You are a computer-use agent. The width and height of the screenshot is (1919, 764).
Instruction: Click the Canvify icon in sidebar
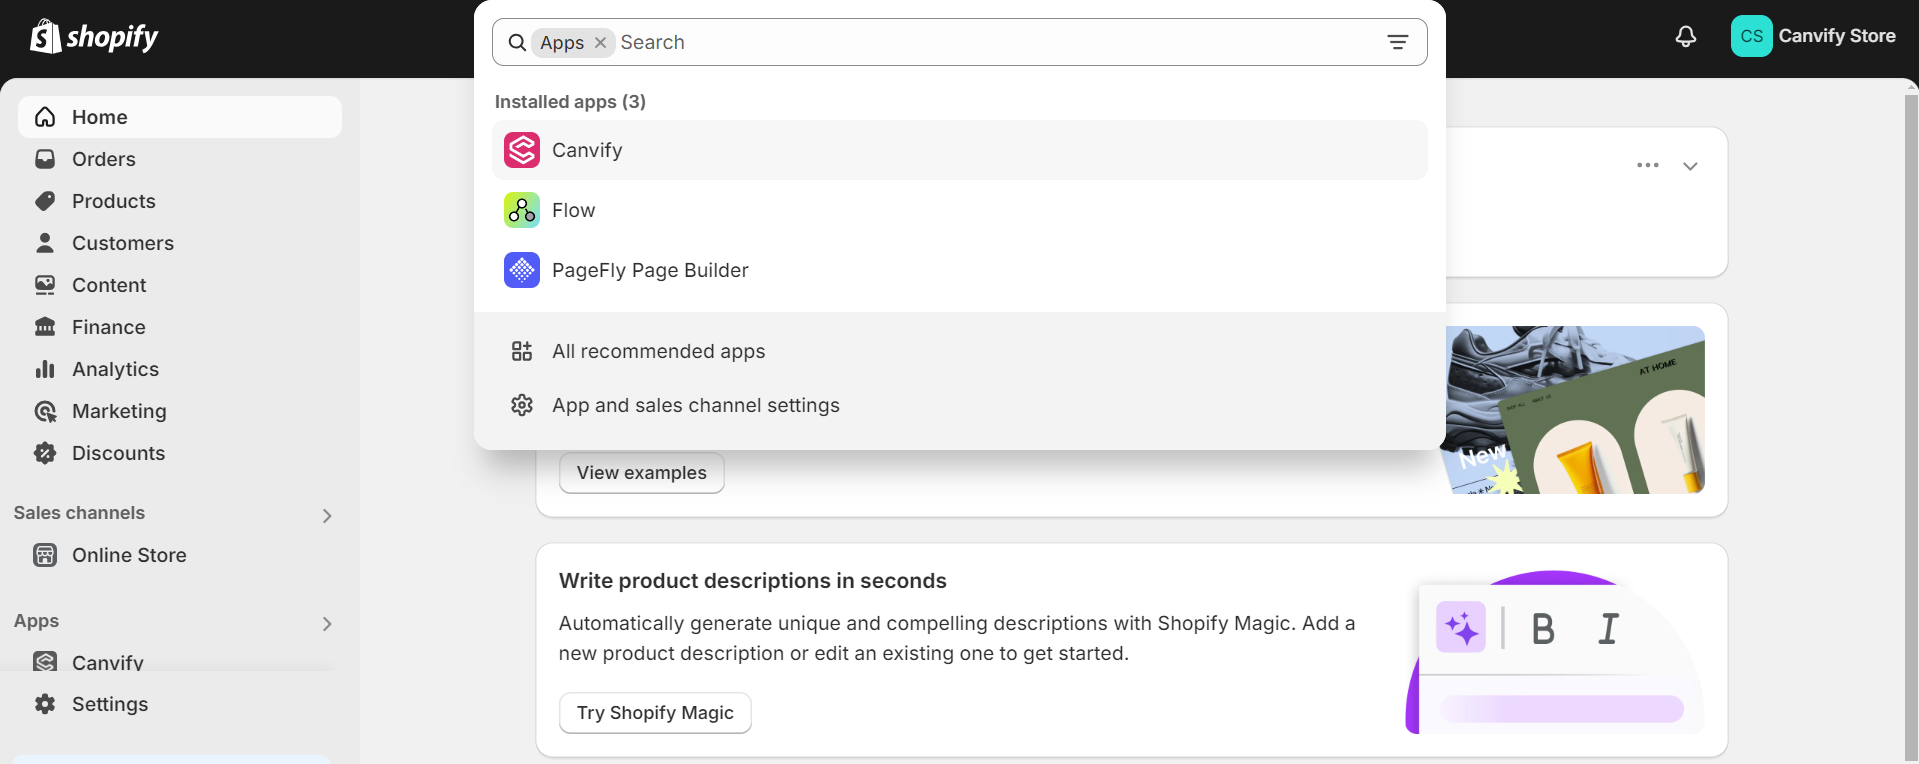45,661
